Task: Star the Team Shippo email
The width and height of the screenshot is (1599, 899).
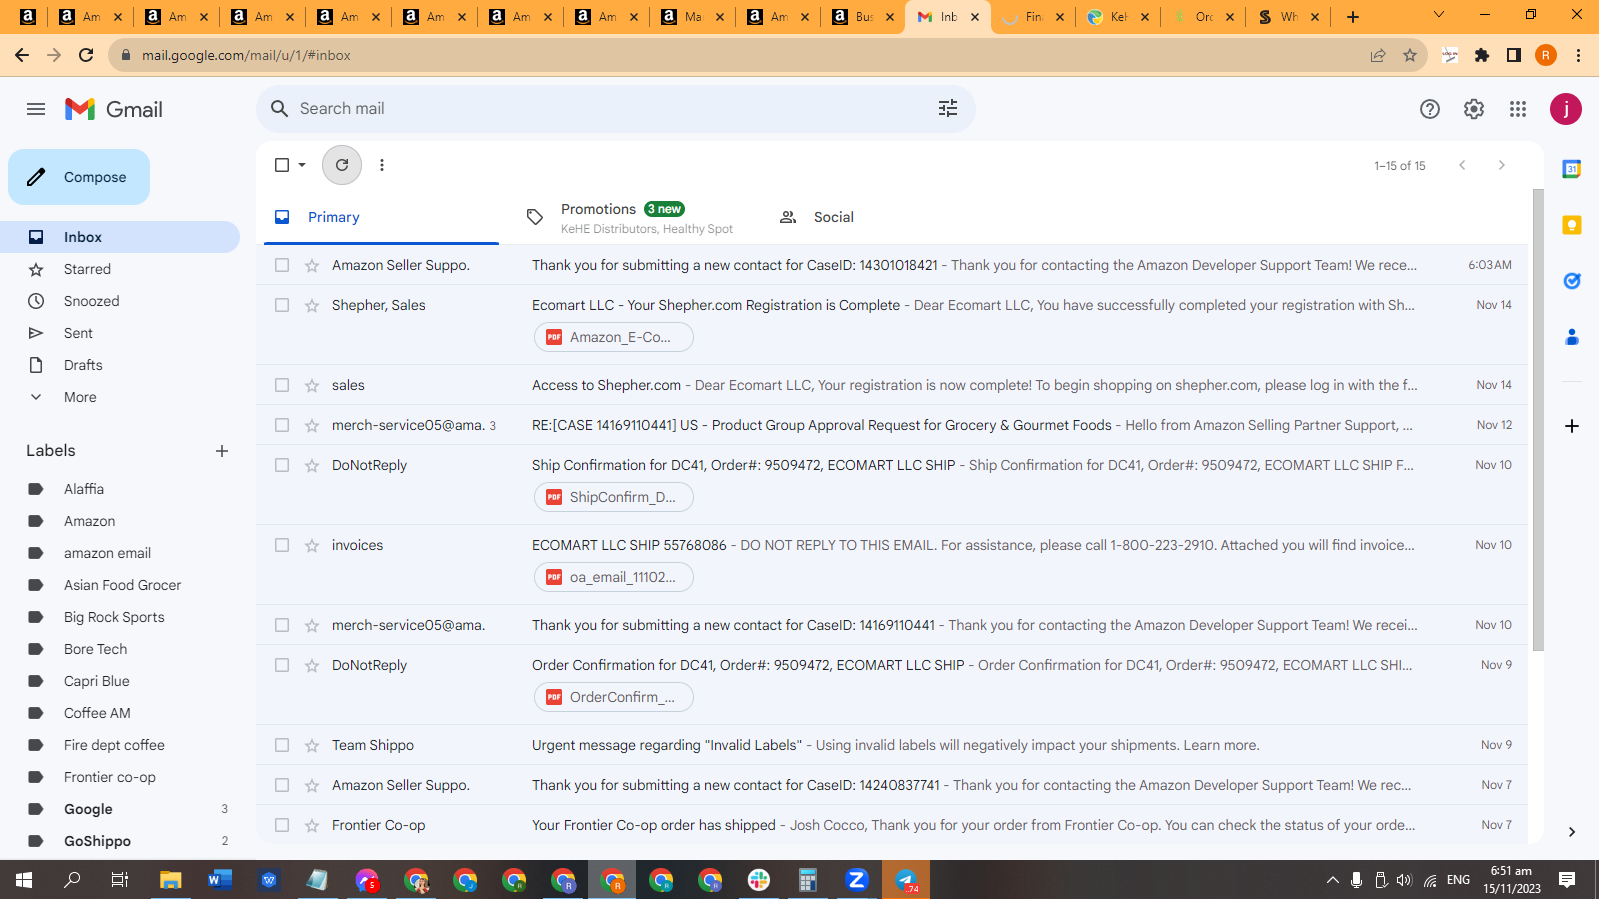Action: 312,745
